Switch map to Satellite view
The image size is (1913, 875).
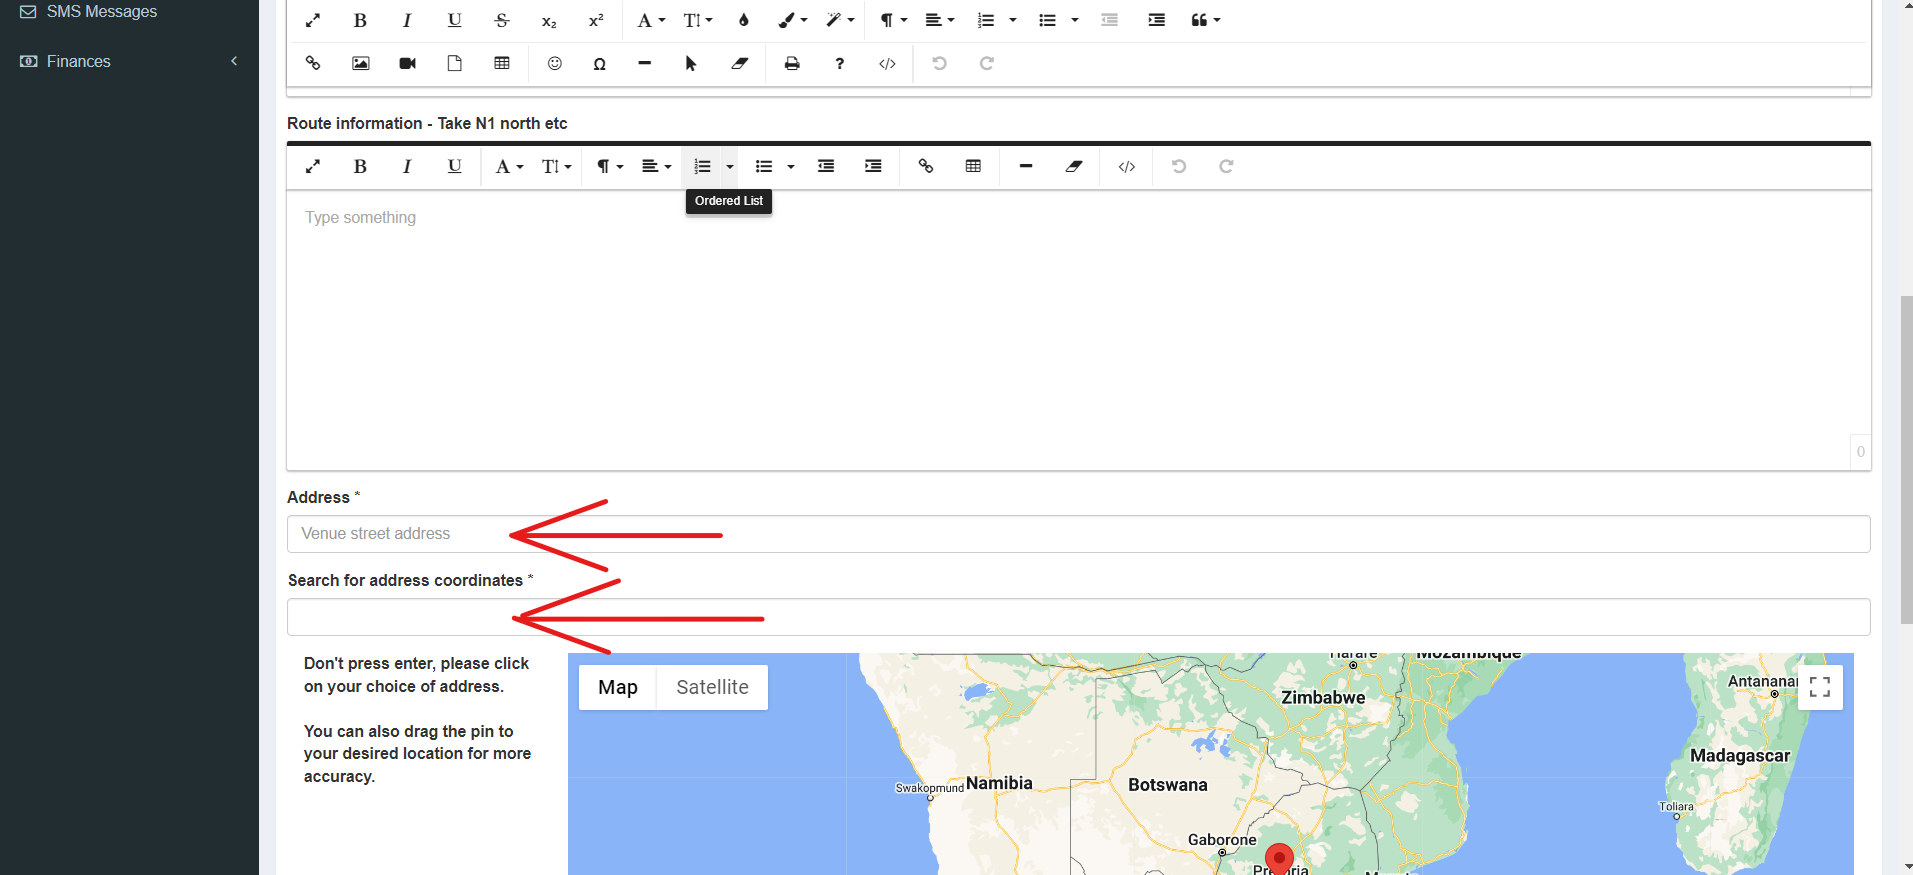[x=712, y=687]
